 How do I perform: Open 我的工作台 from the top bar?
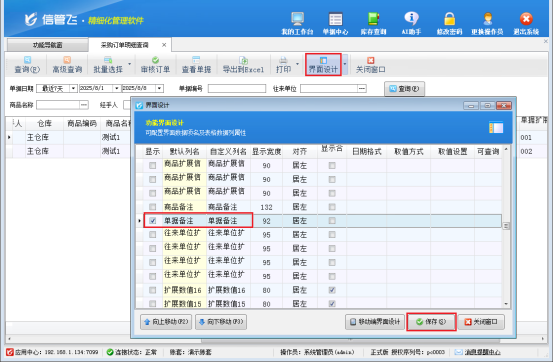(x=297, y=23)
